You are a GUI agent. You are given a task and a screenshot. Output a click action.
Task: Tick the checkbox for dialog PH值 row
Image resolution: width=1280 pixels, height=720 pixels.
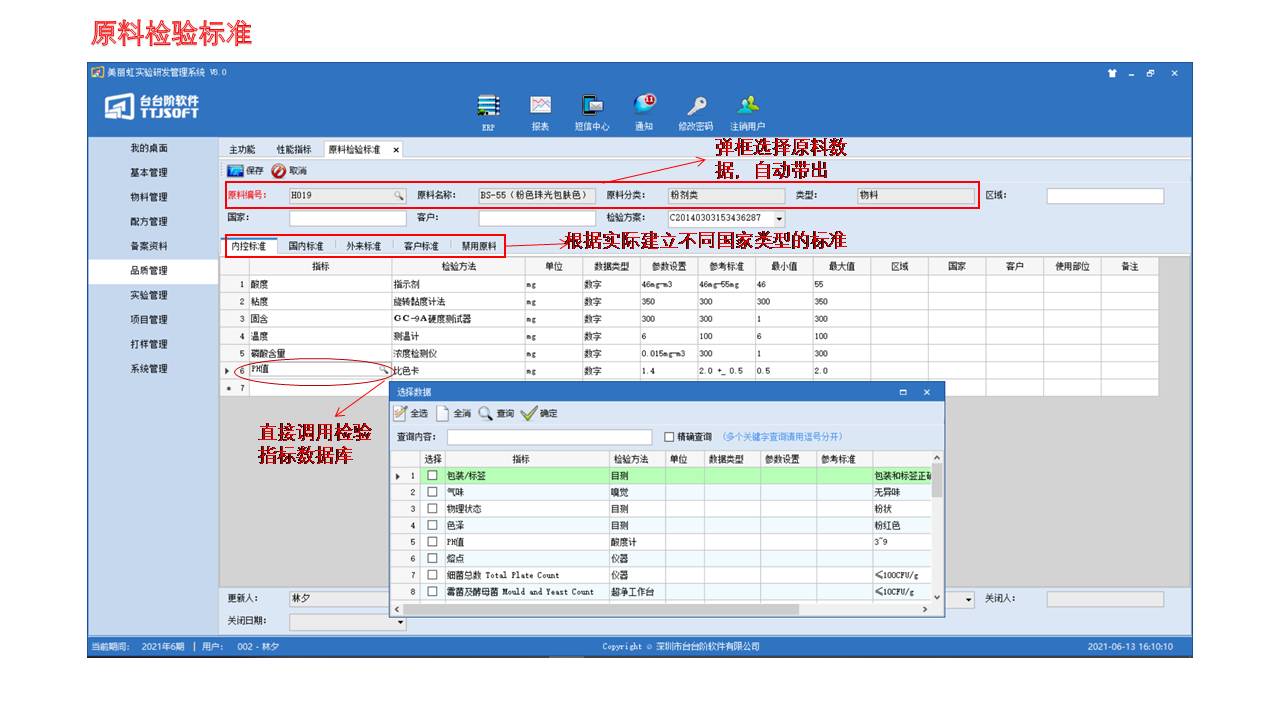(x=432, y=542)
